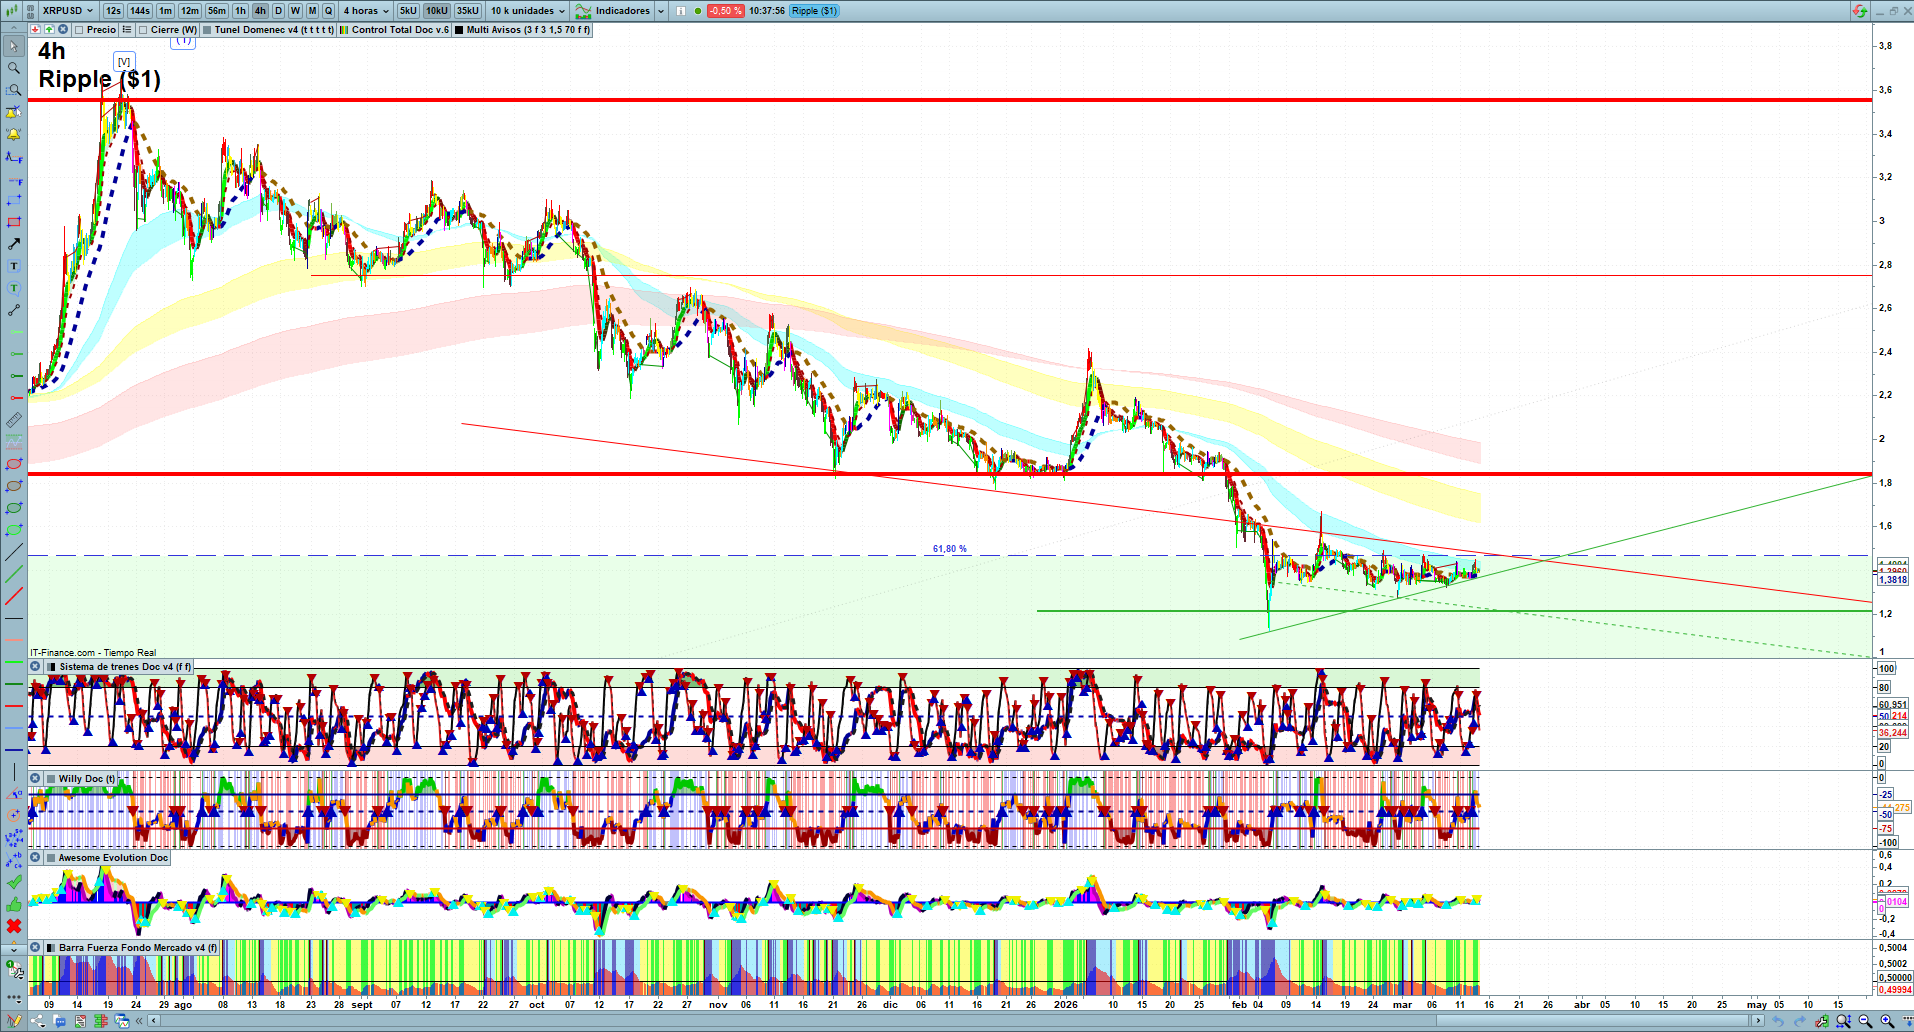Click the 61,80 % Fibonacci label

point(950,549)
